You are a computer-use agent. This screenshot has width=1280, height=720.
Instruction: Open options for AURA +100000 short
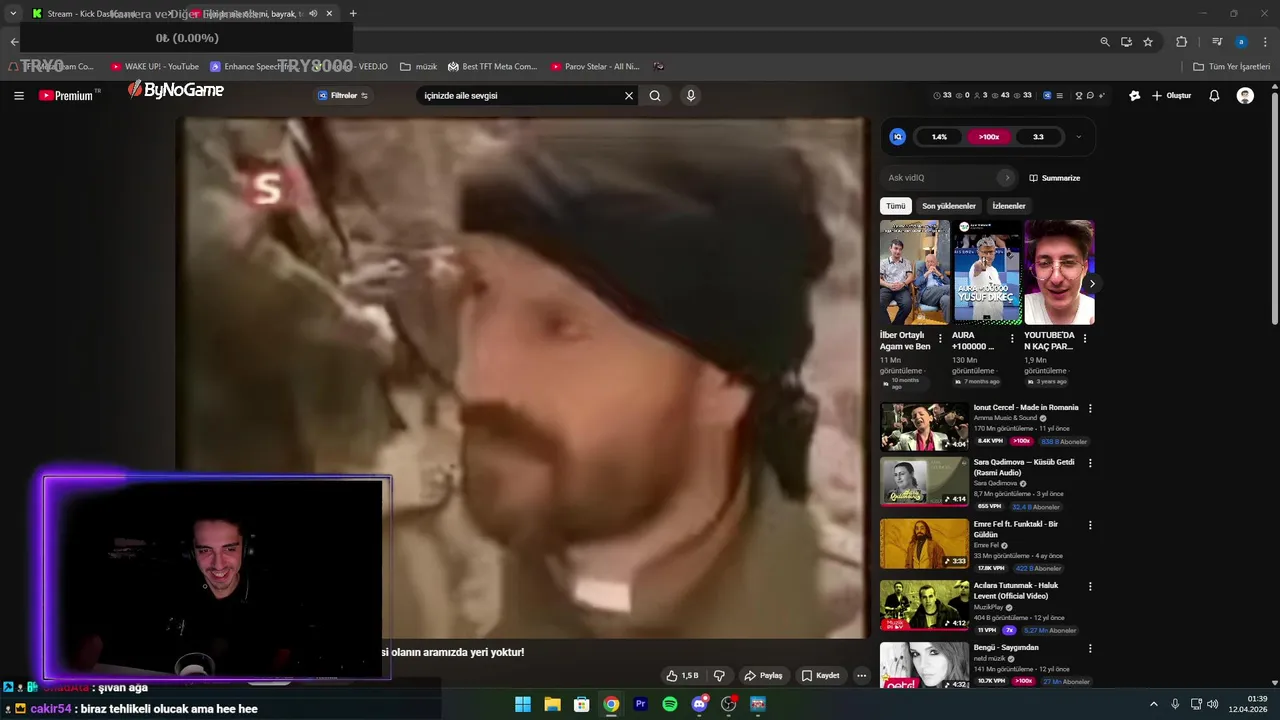coord(1012,339)
